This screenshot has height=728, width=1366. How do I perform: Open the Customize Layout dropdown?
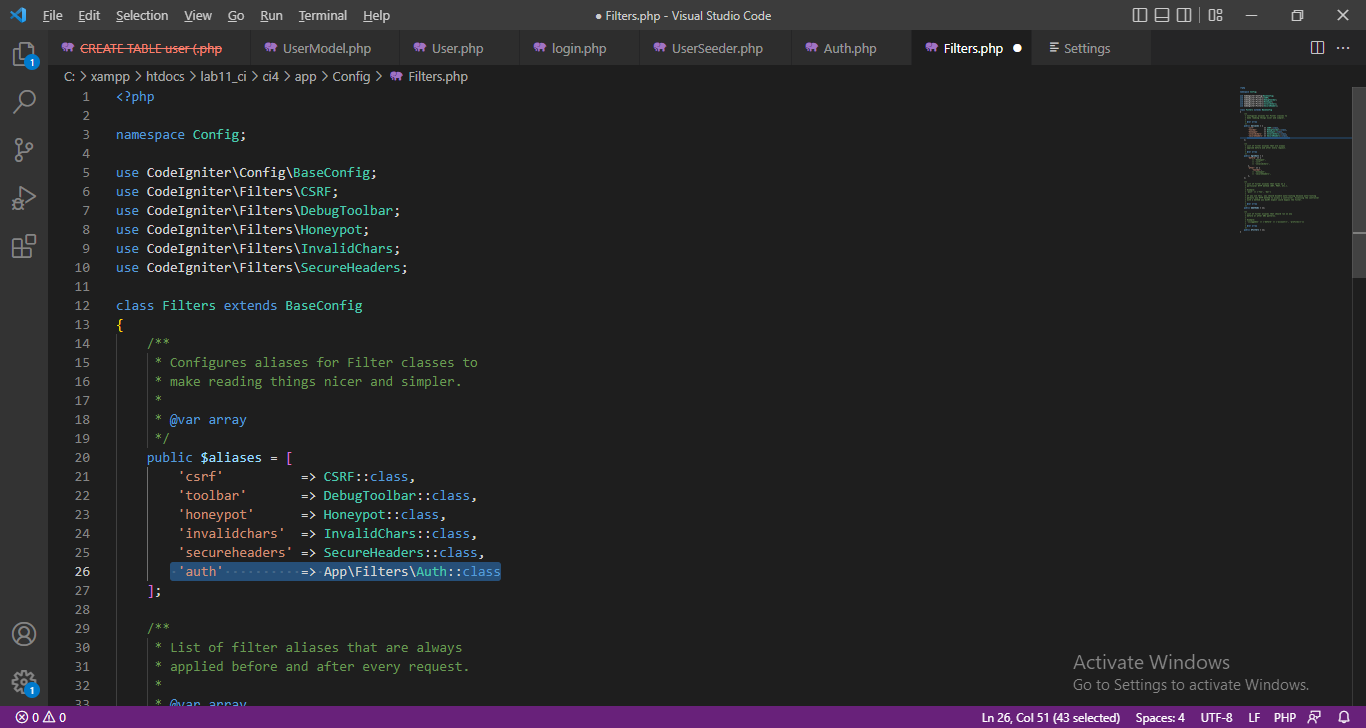tap(1214, 15)
